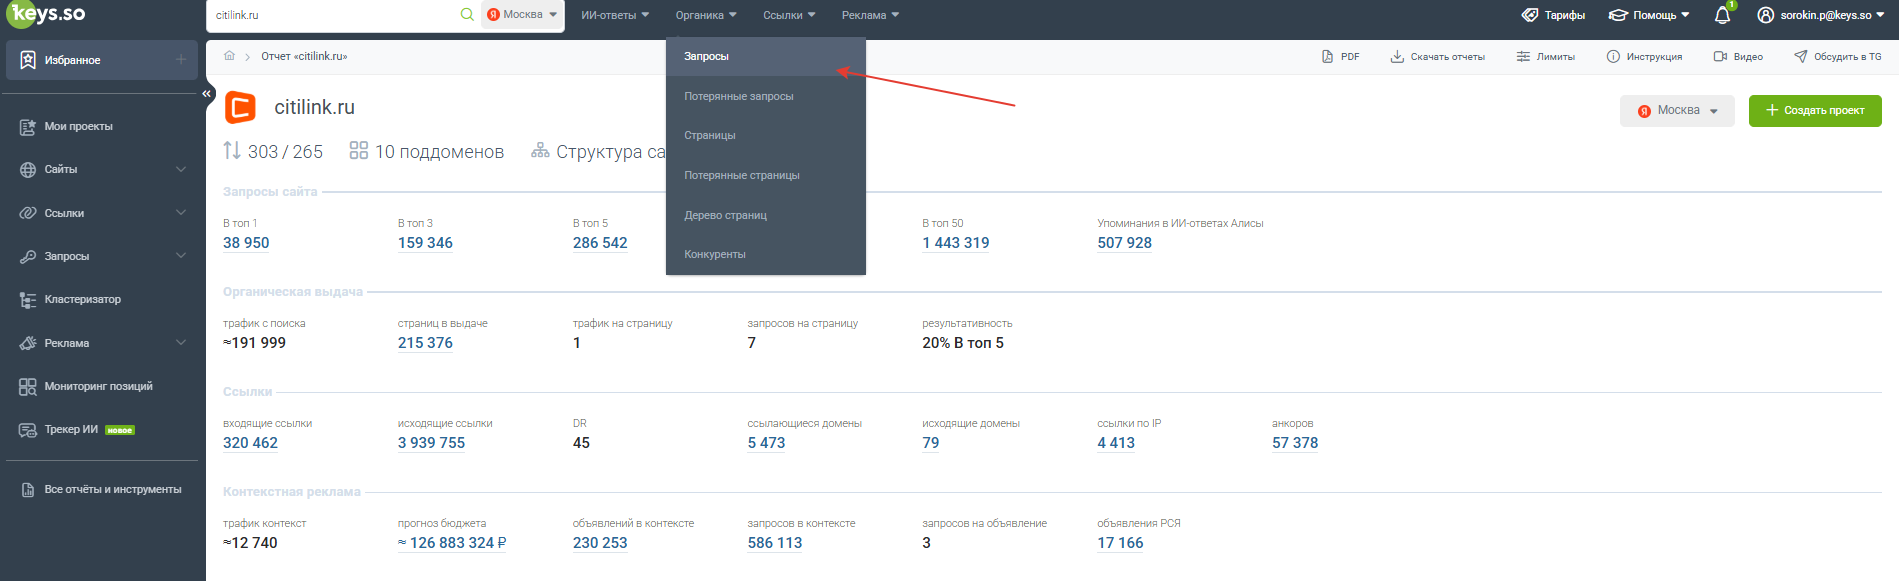
Task: Click the Создать проект button
Action: click(x=1815, y=111)
